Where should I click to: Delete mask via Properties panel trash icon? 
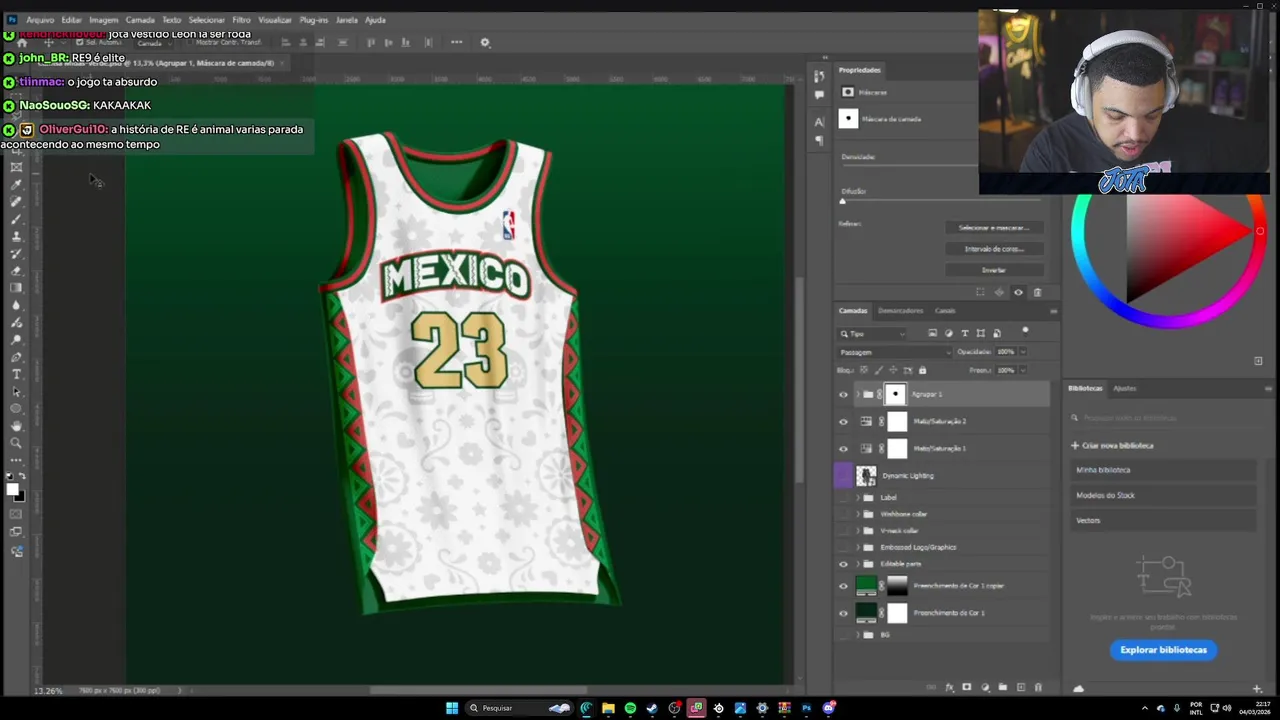click(1037, 292)
